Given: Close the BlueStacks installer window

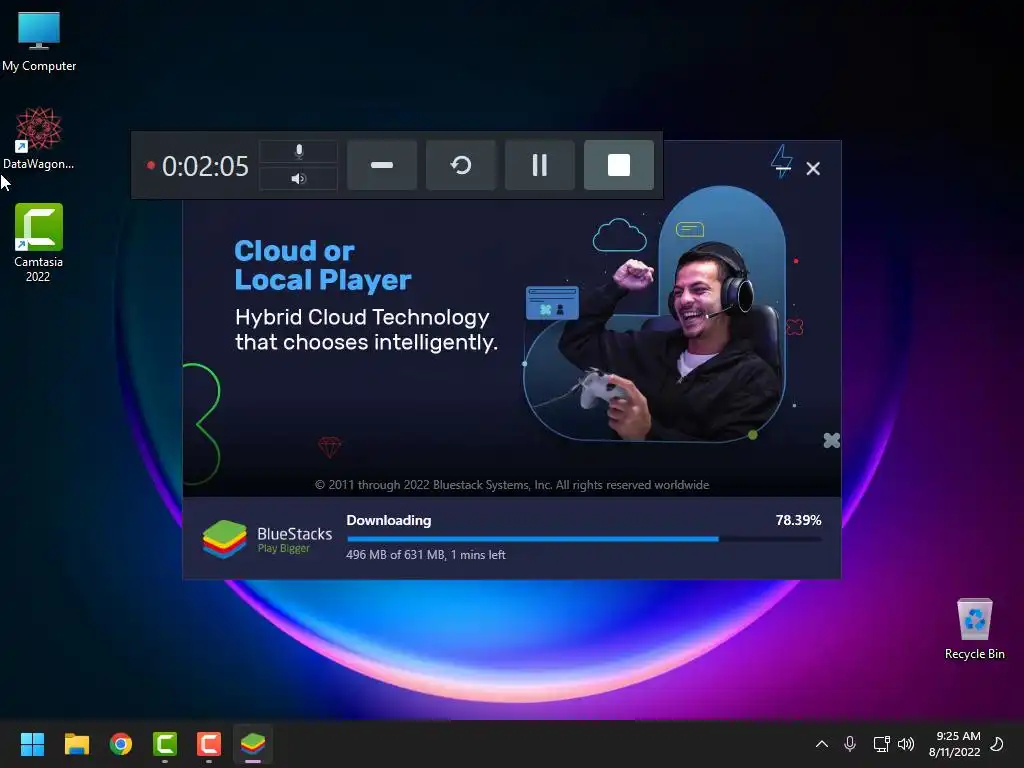Looking at the screenshot, I should (812, 168).
